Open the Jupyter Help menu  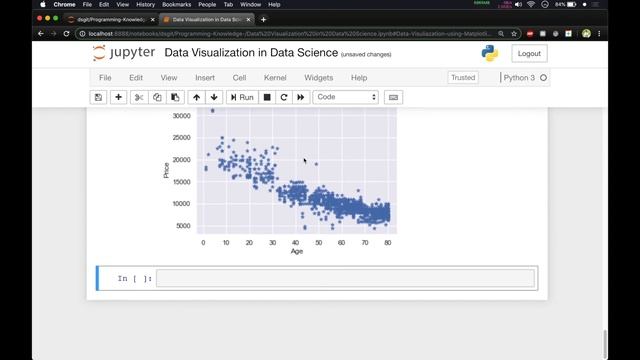tap(359, 78)
